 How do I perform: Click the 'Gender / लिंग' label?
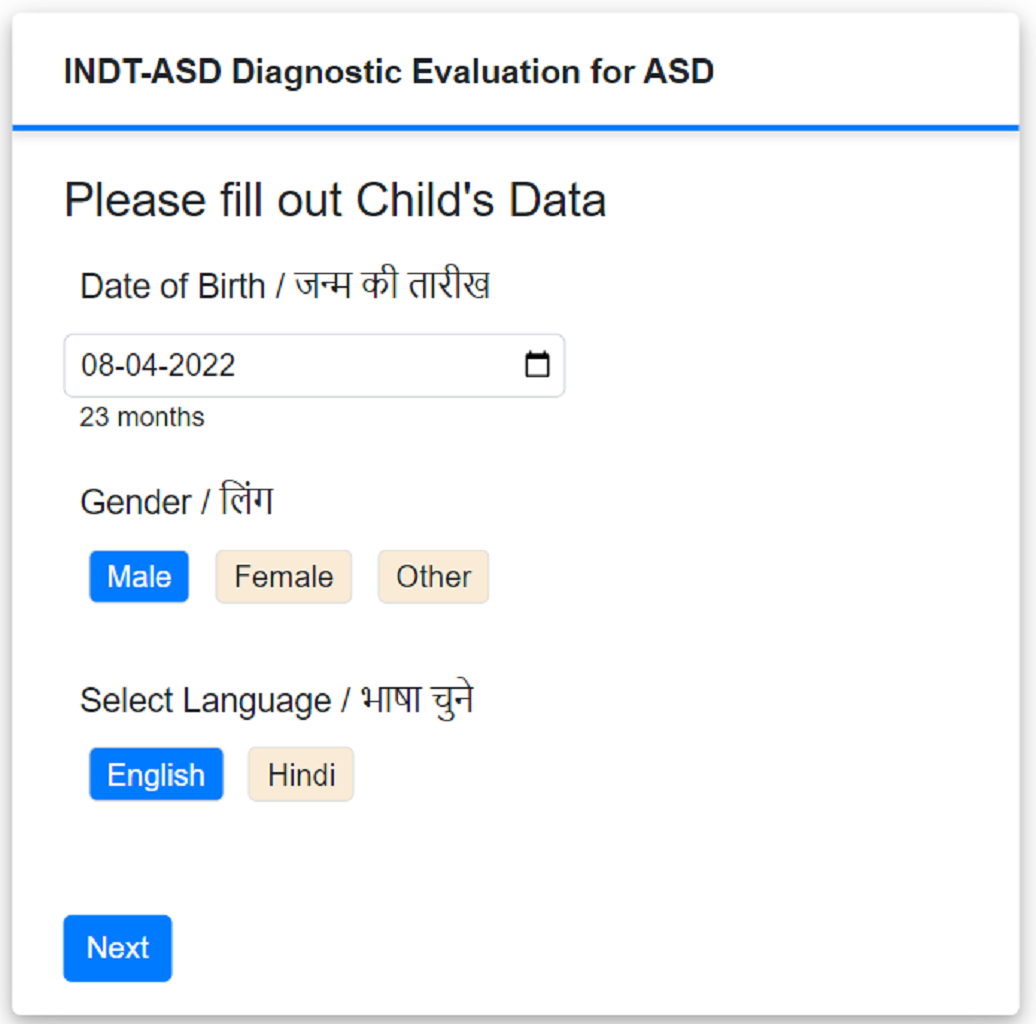pyautogui.click(x=176, y=501)
